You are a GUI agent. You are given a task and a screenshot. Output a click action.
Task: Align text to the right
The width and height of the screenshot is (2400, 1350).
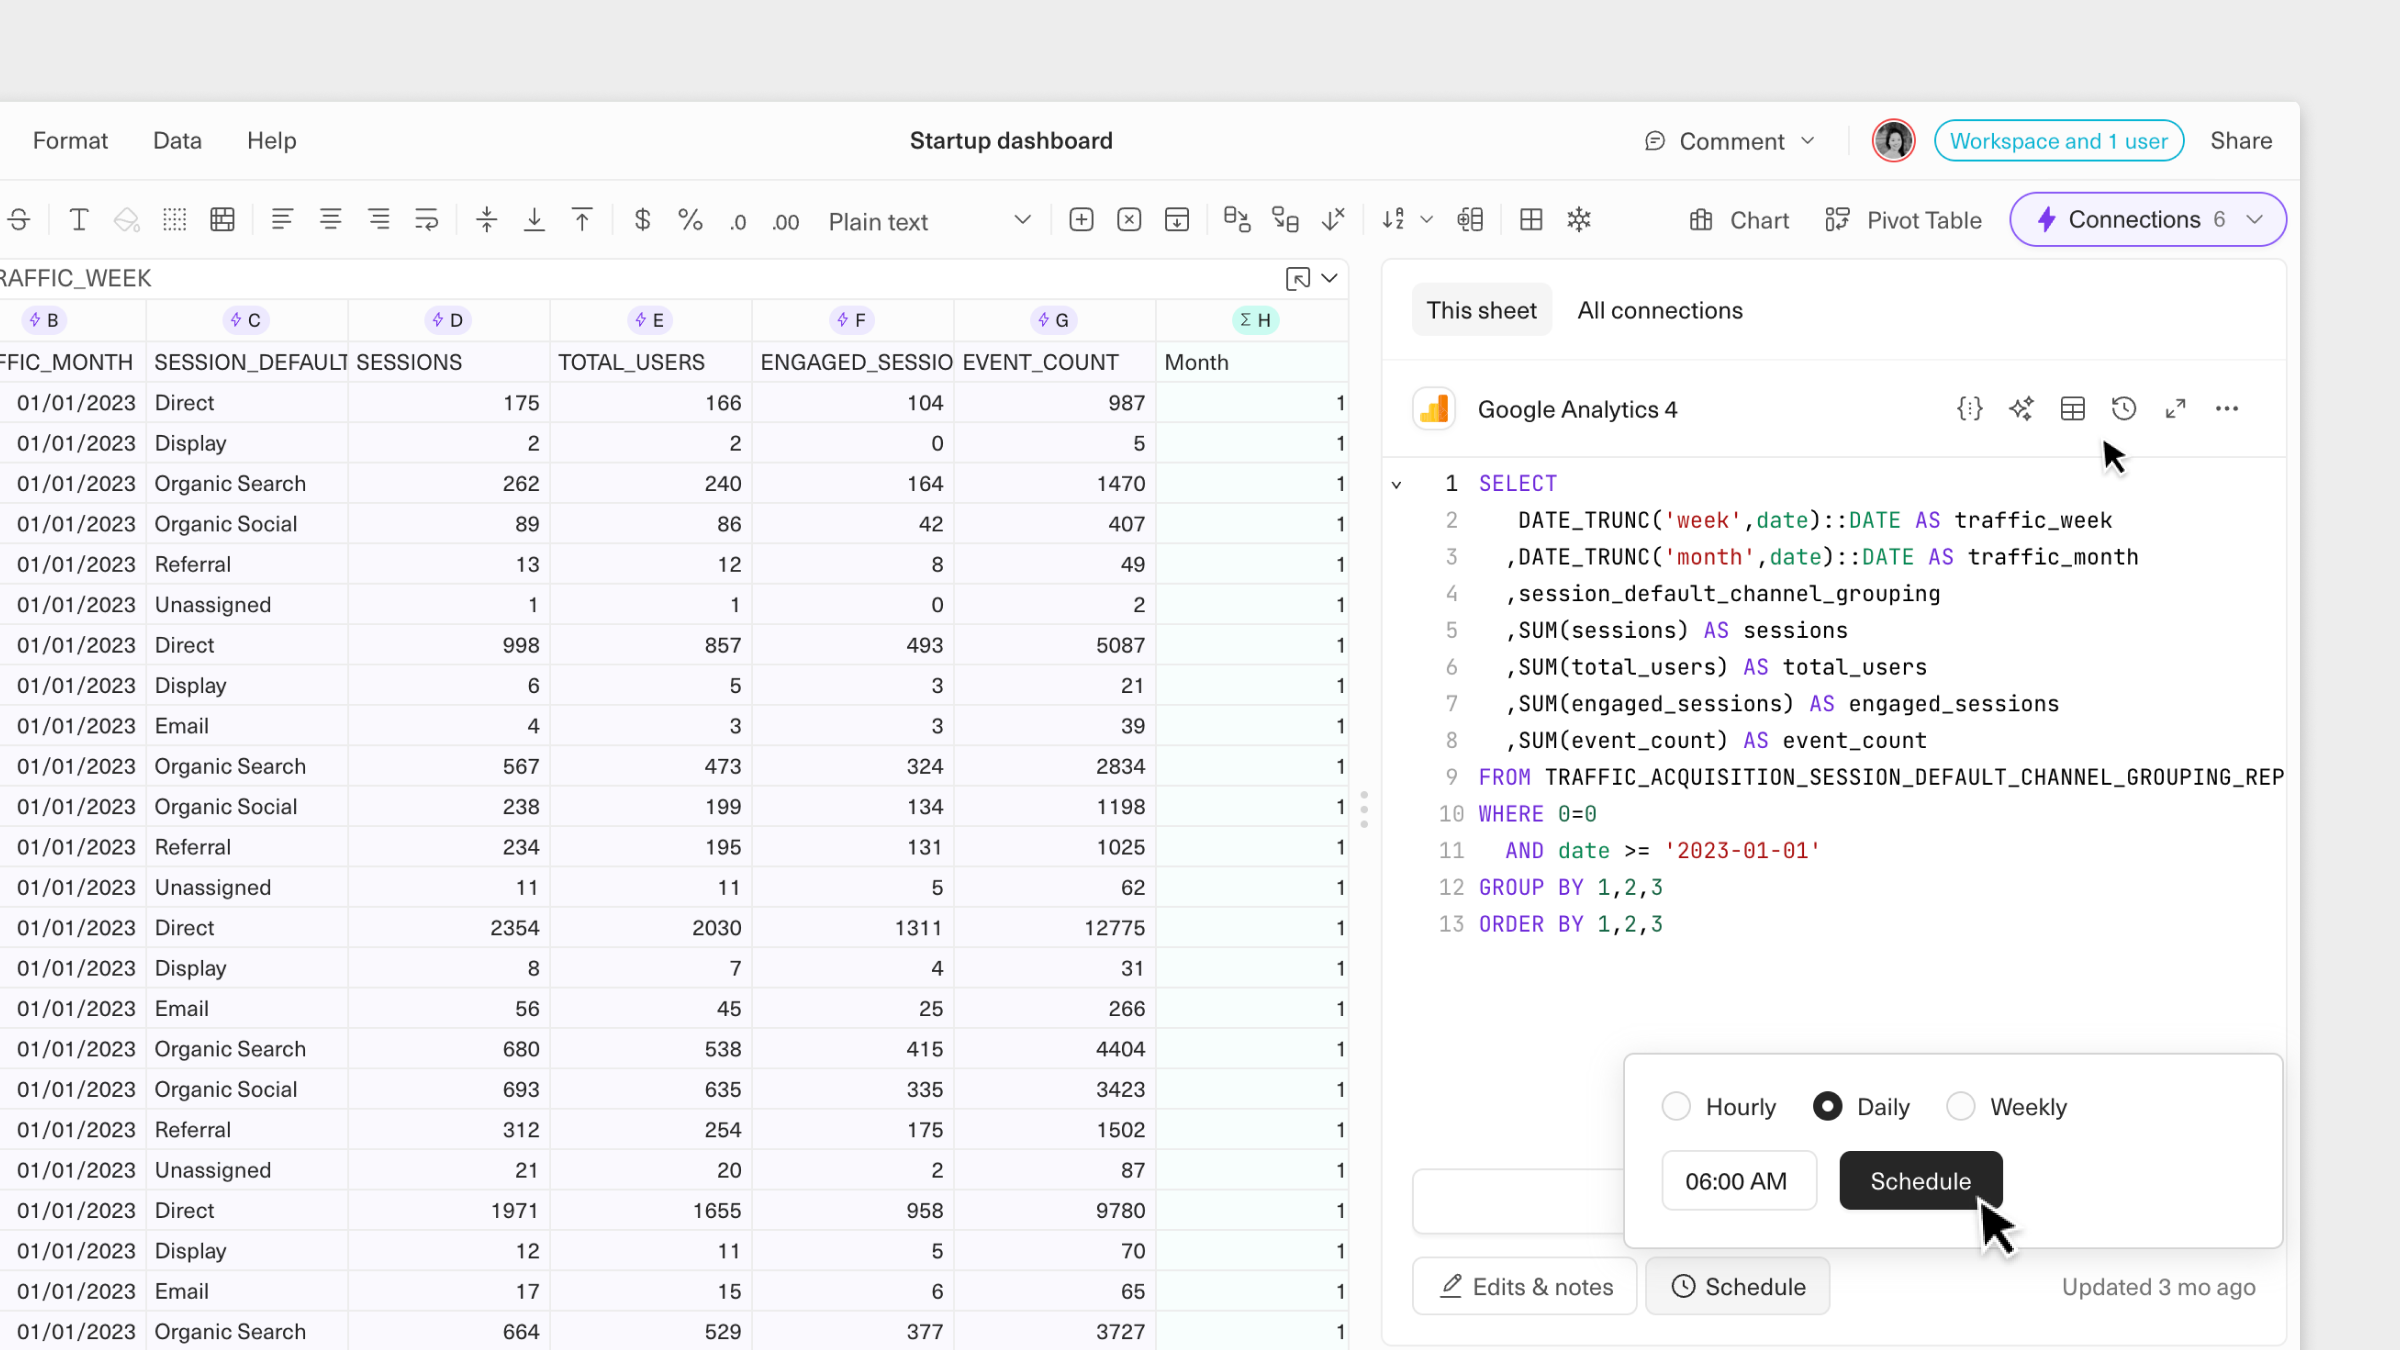tap(379, 220)
